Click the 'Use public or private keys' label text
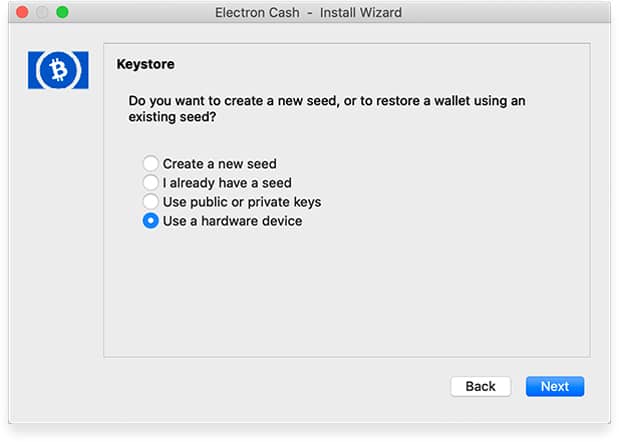 [242, 202]
